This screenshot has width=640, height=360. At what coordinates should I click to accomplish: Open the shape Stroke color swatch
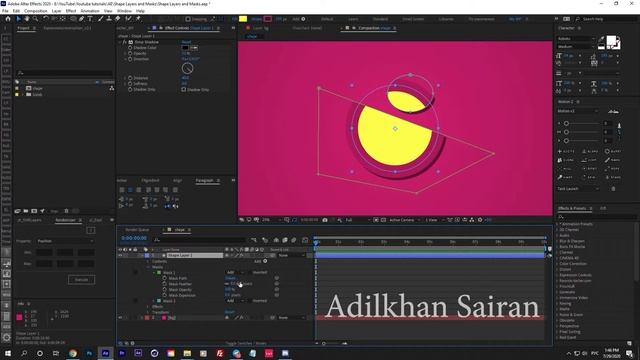click(268, 19)
